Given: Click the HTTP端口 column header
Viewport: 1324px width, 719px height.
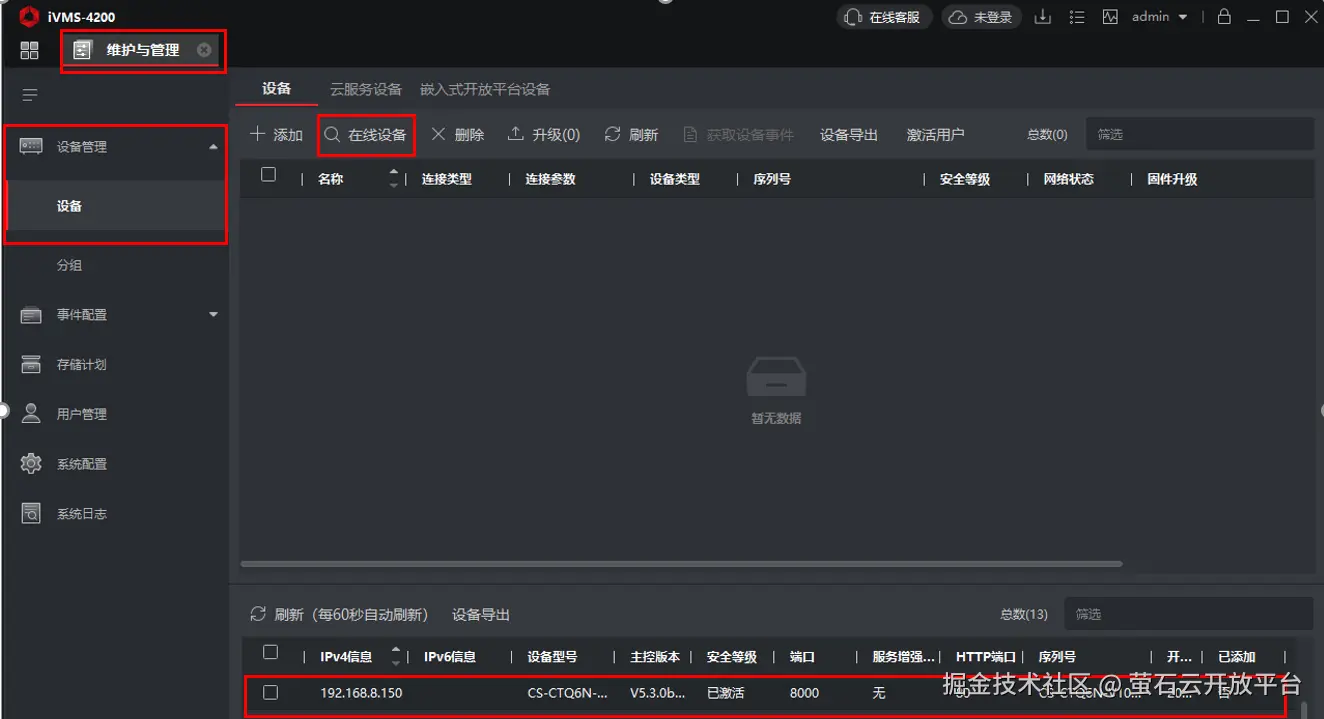Looking at the screenshot, I should (986, 657).
